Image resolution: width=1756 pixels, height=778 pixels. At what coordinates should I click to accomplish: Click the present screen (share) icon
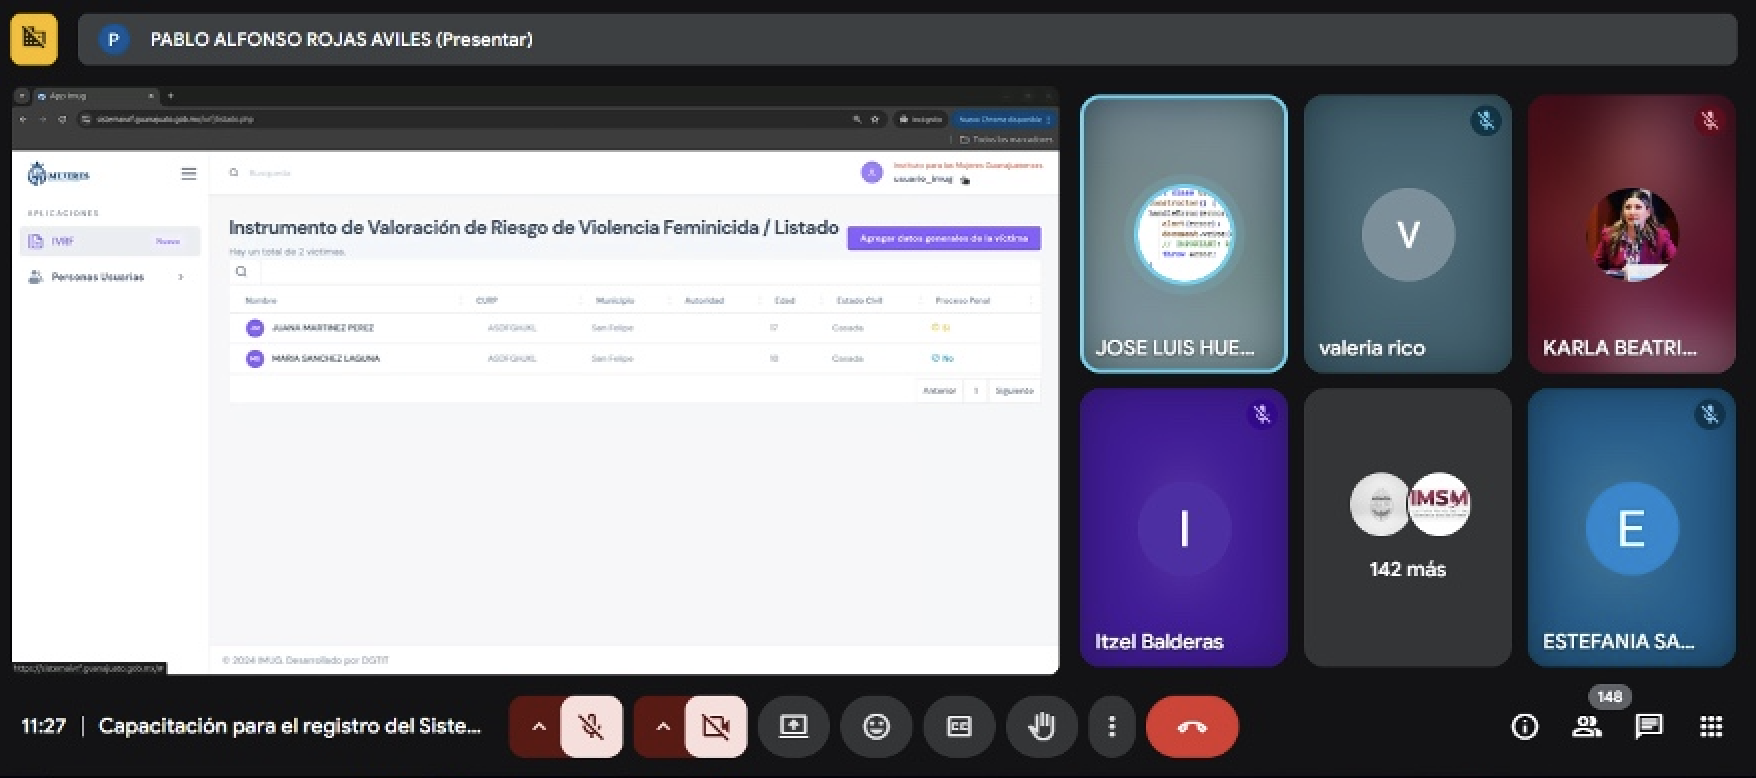793,726
